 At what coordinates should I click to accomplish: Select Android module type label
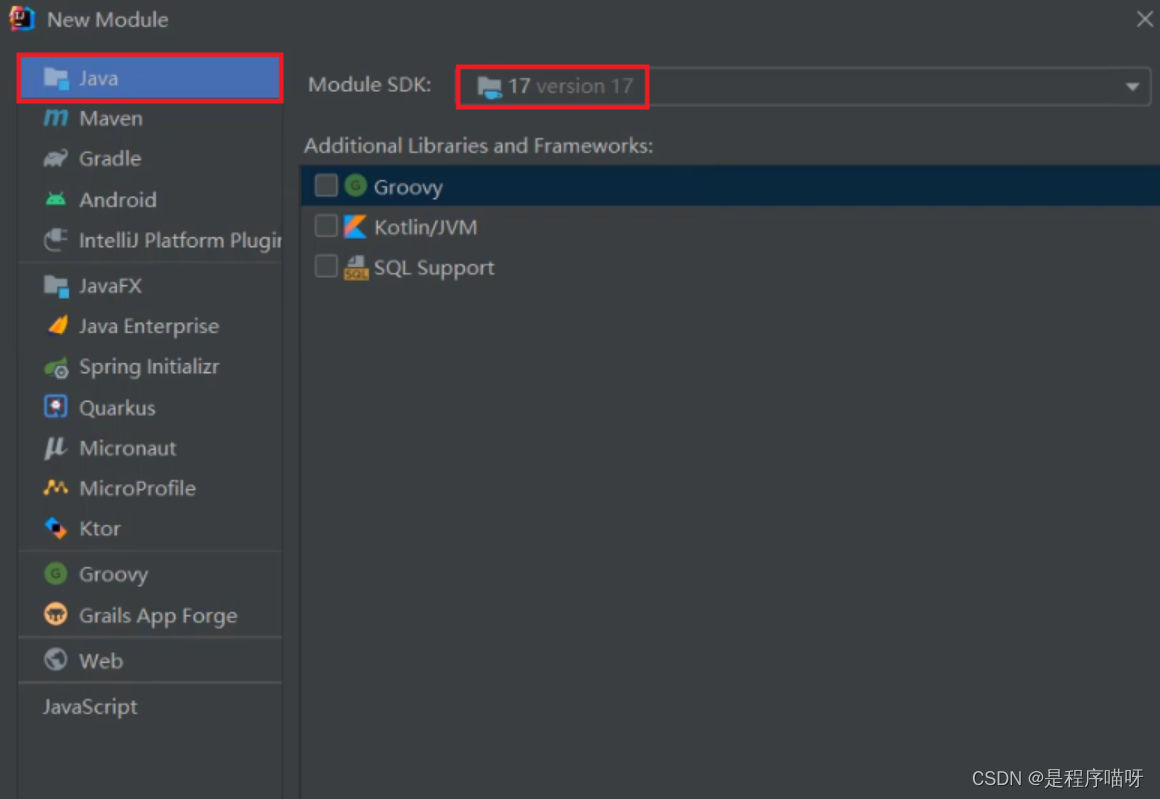tap(118, 200)
